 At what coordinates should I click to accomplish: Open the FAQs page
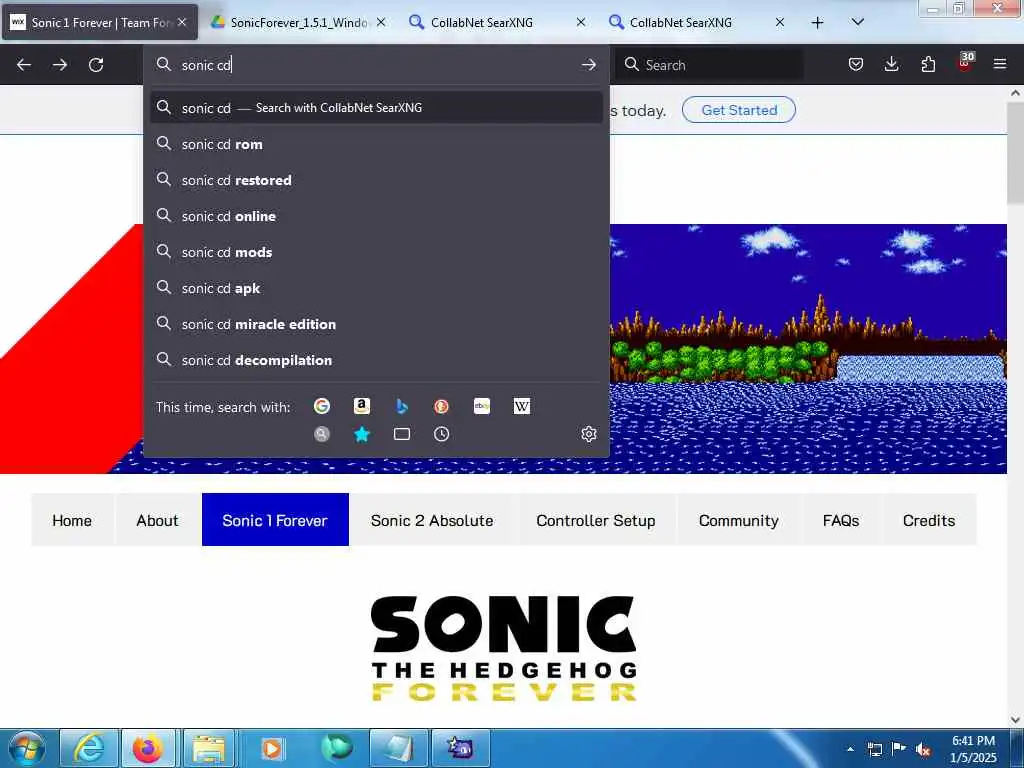tap(841, 520)
